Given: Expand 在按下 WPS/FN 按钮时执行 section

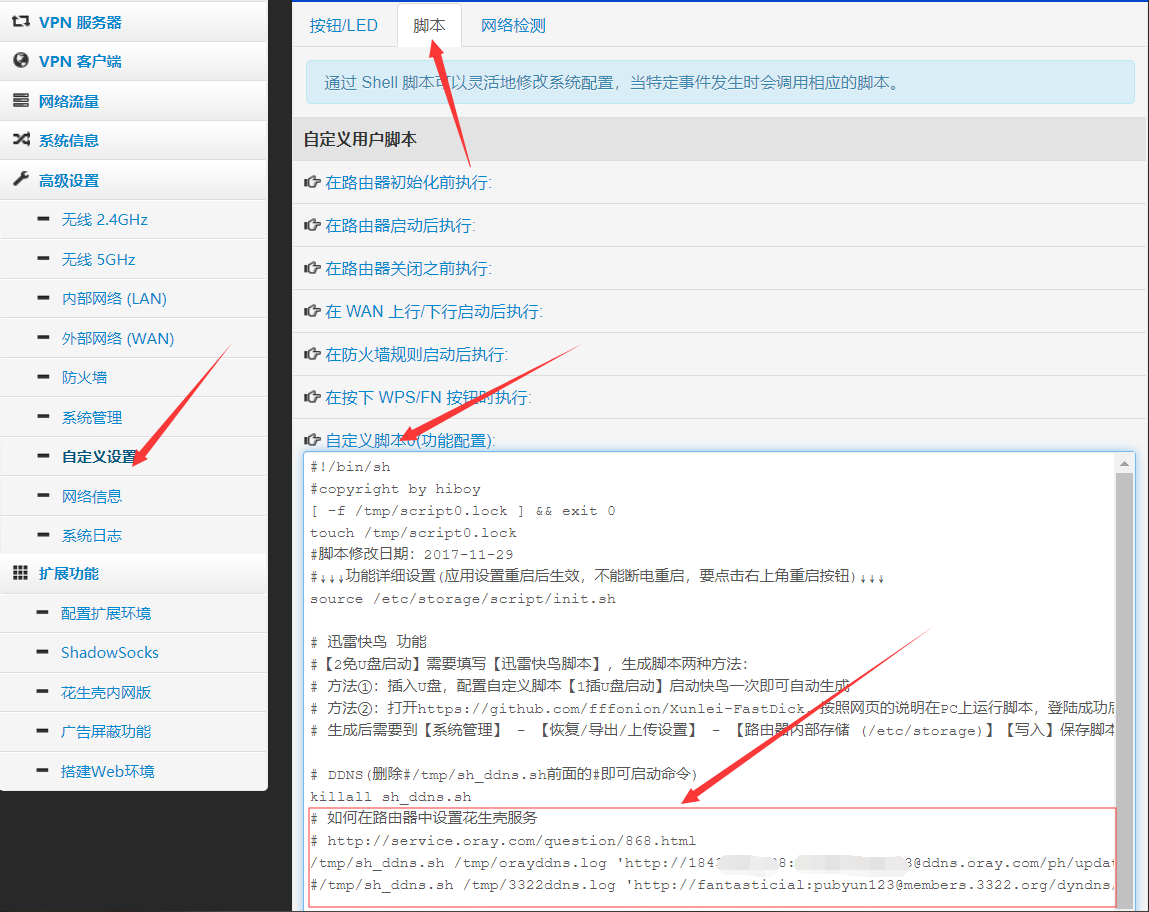Looking at the screenshot, I should tap(428, 398).
